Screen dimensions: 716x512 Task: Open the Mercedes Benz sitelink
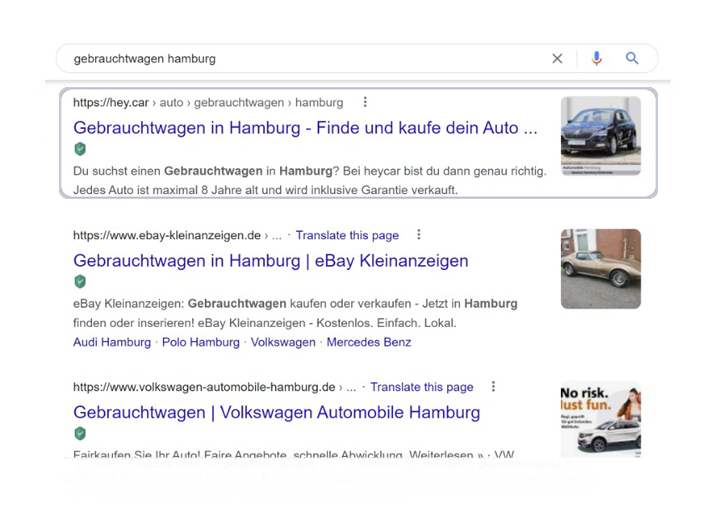[x=369, y=342]
